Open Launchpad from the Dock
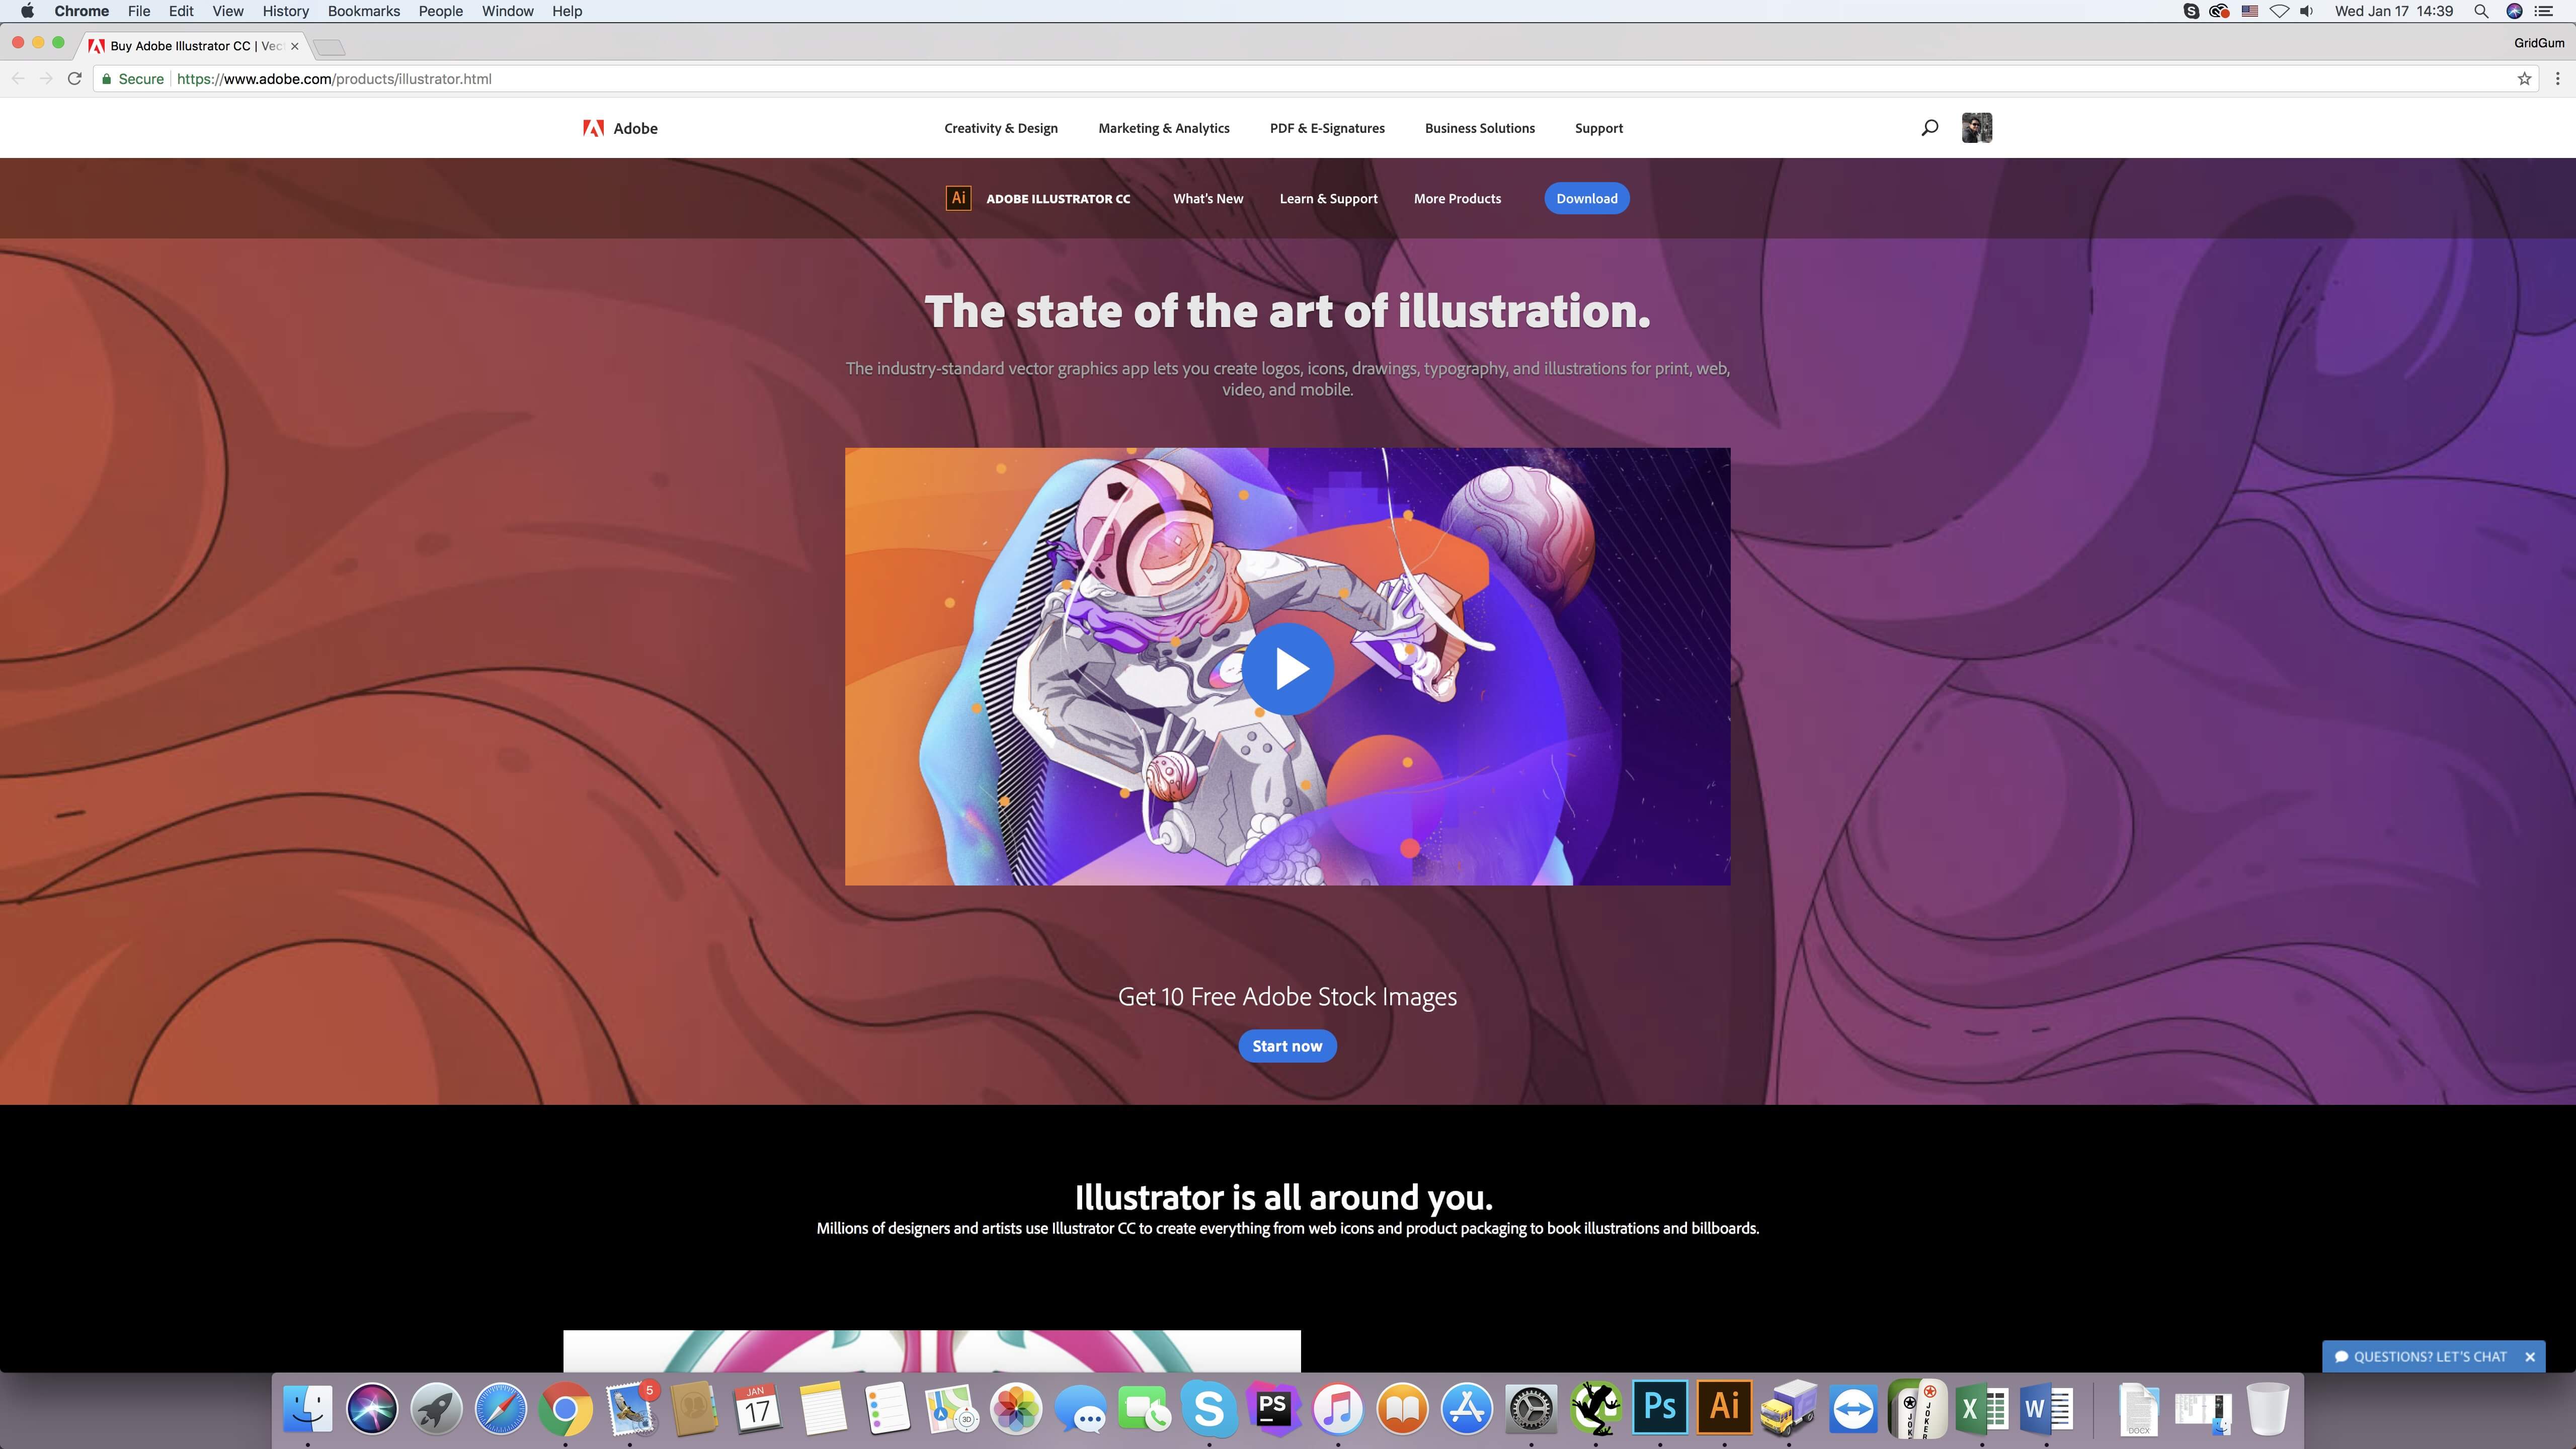 coord(436,1408)
